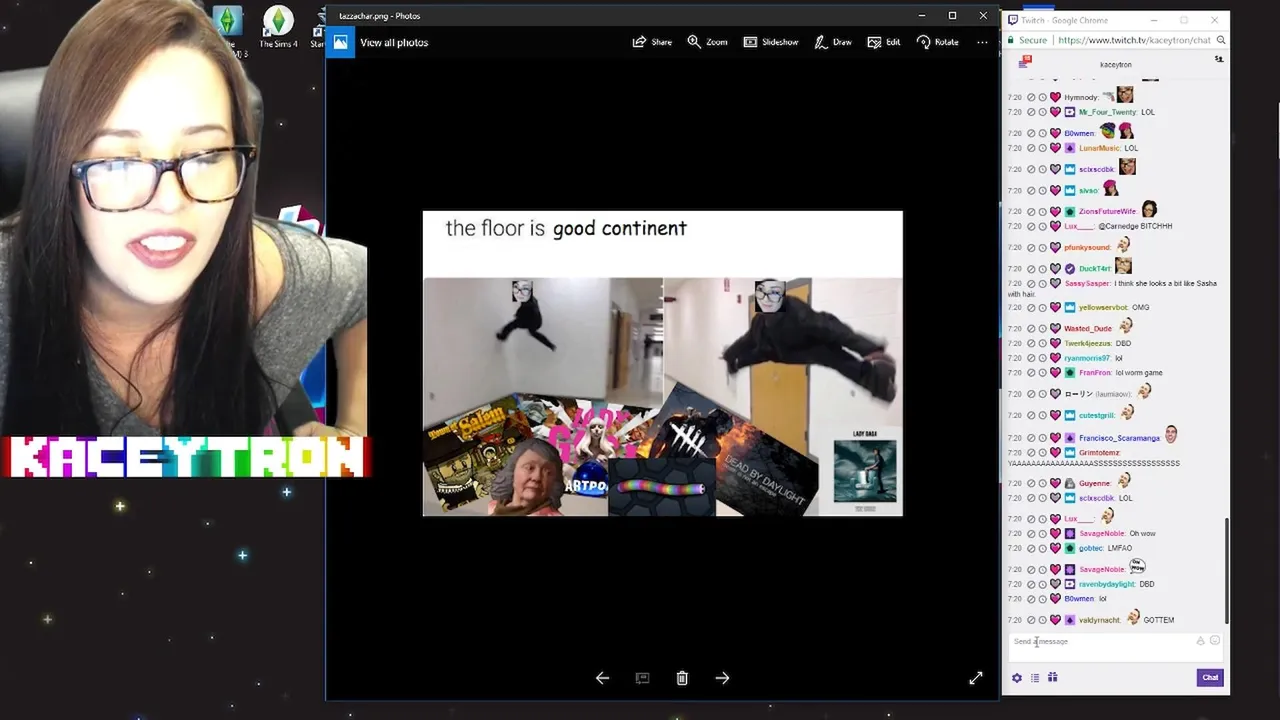This screenshot has width=1280, height=720.
Task: Open the See more (three dots) menu in Photos
Action: (982, 42)
